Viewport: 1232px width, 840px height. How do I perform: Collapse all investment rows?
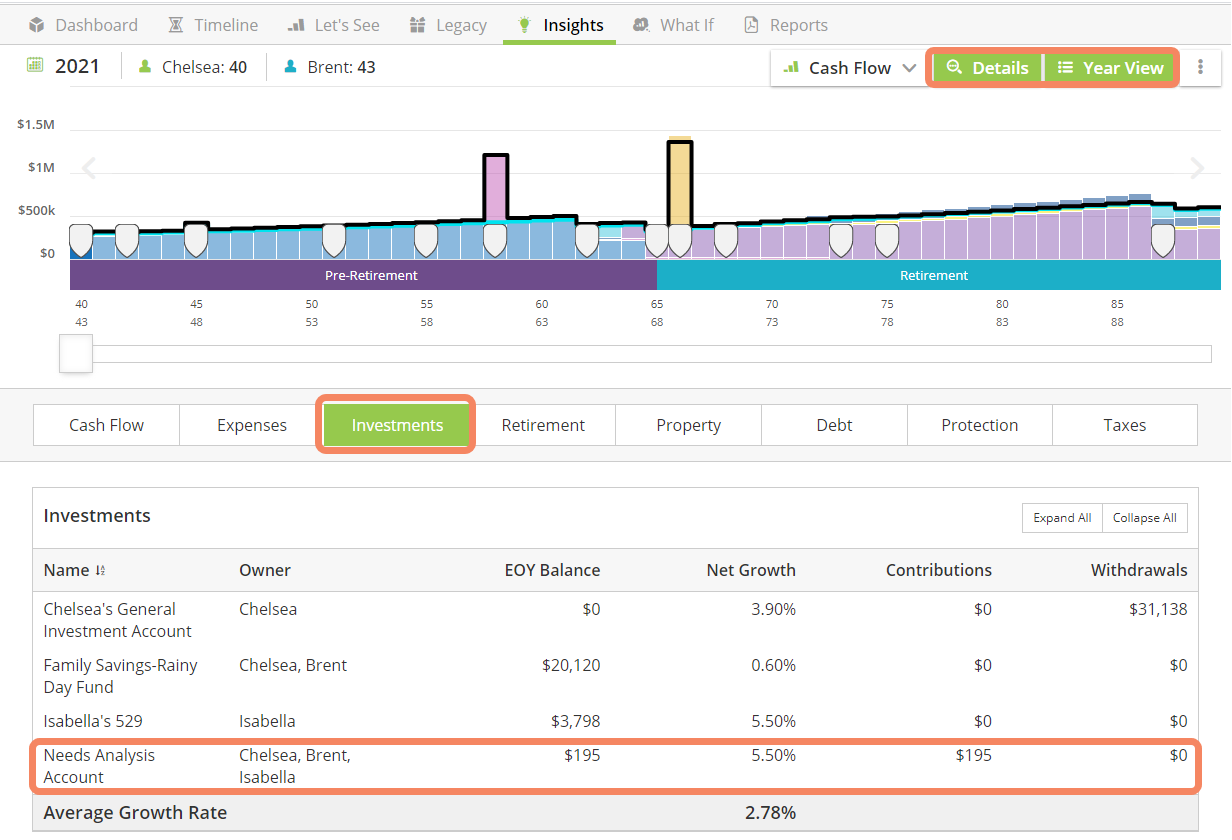click(x=1144, y=518)
